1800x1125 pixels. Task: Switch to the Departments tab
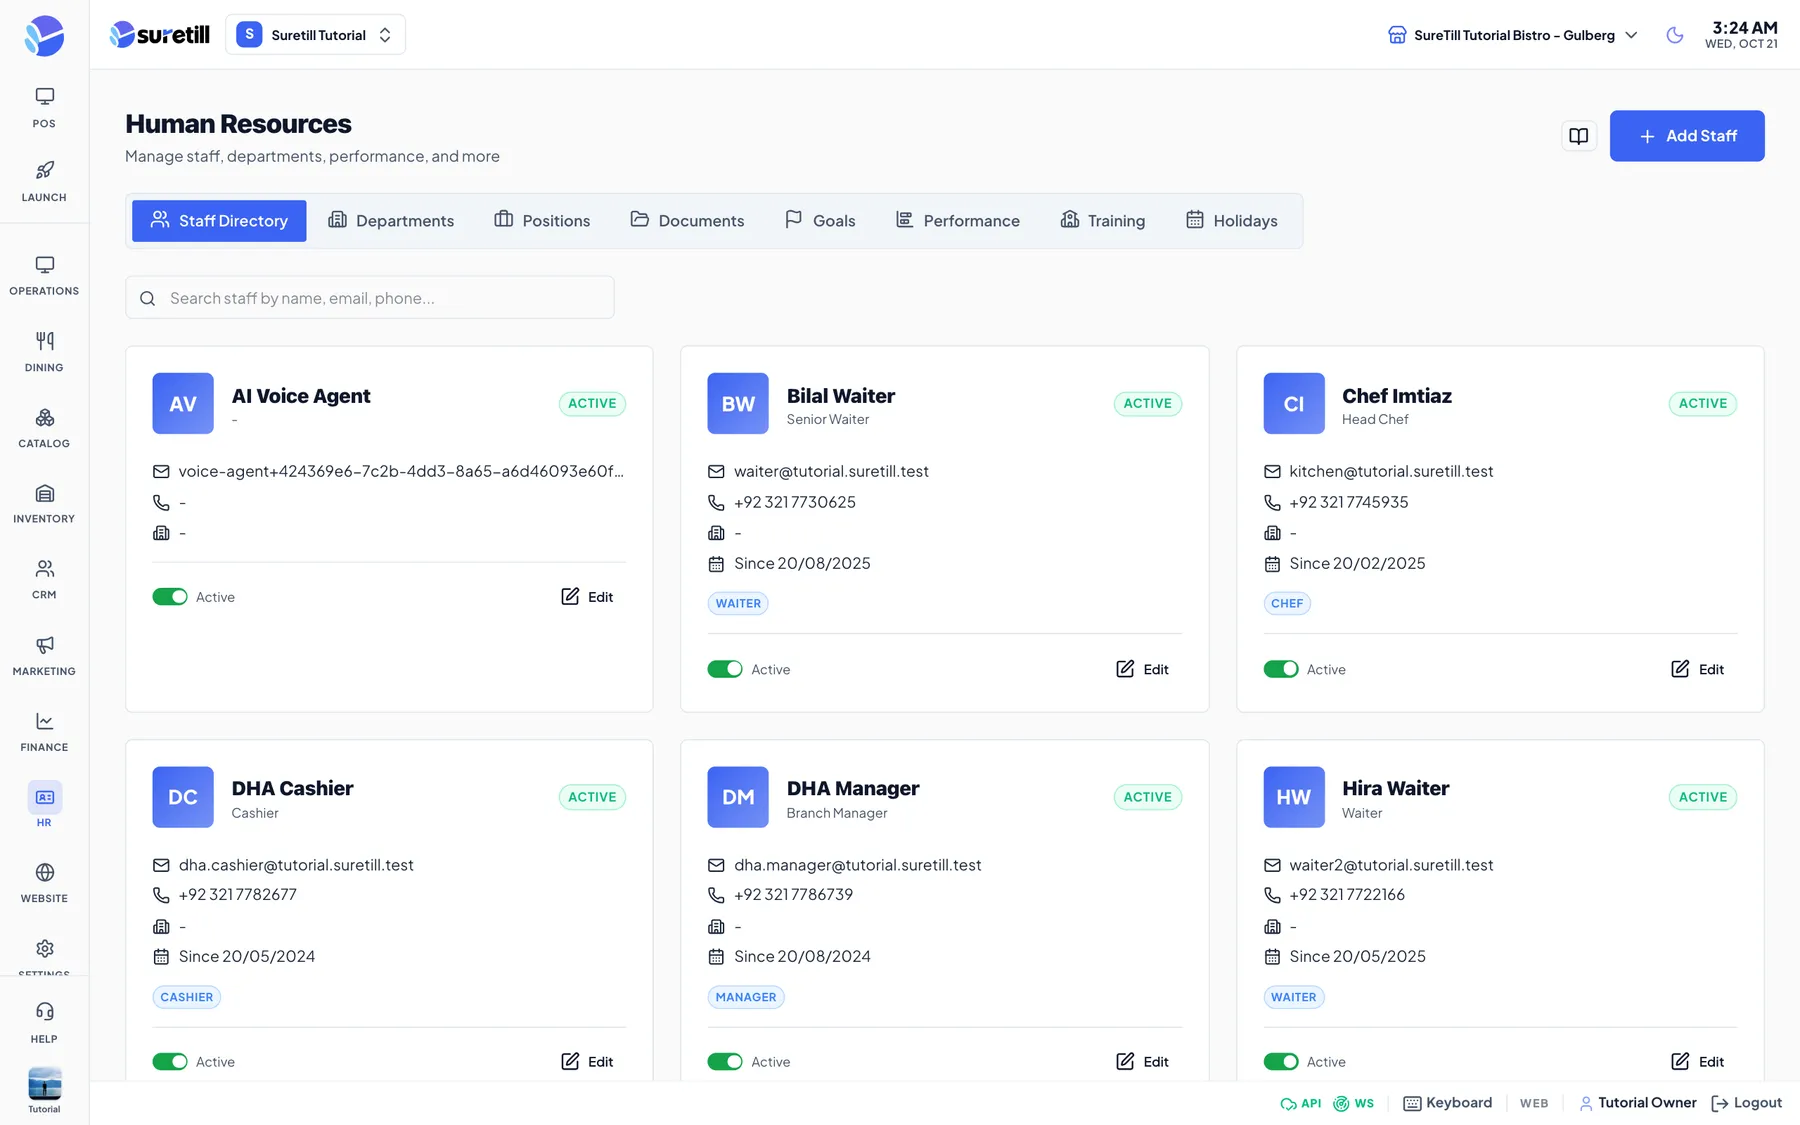(391, 221)
